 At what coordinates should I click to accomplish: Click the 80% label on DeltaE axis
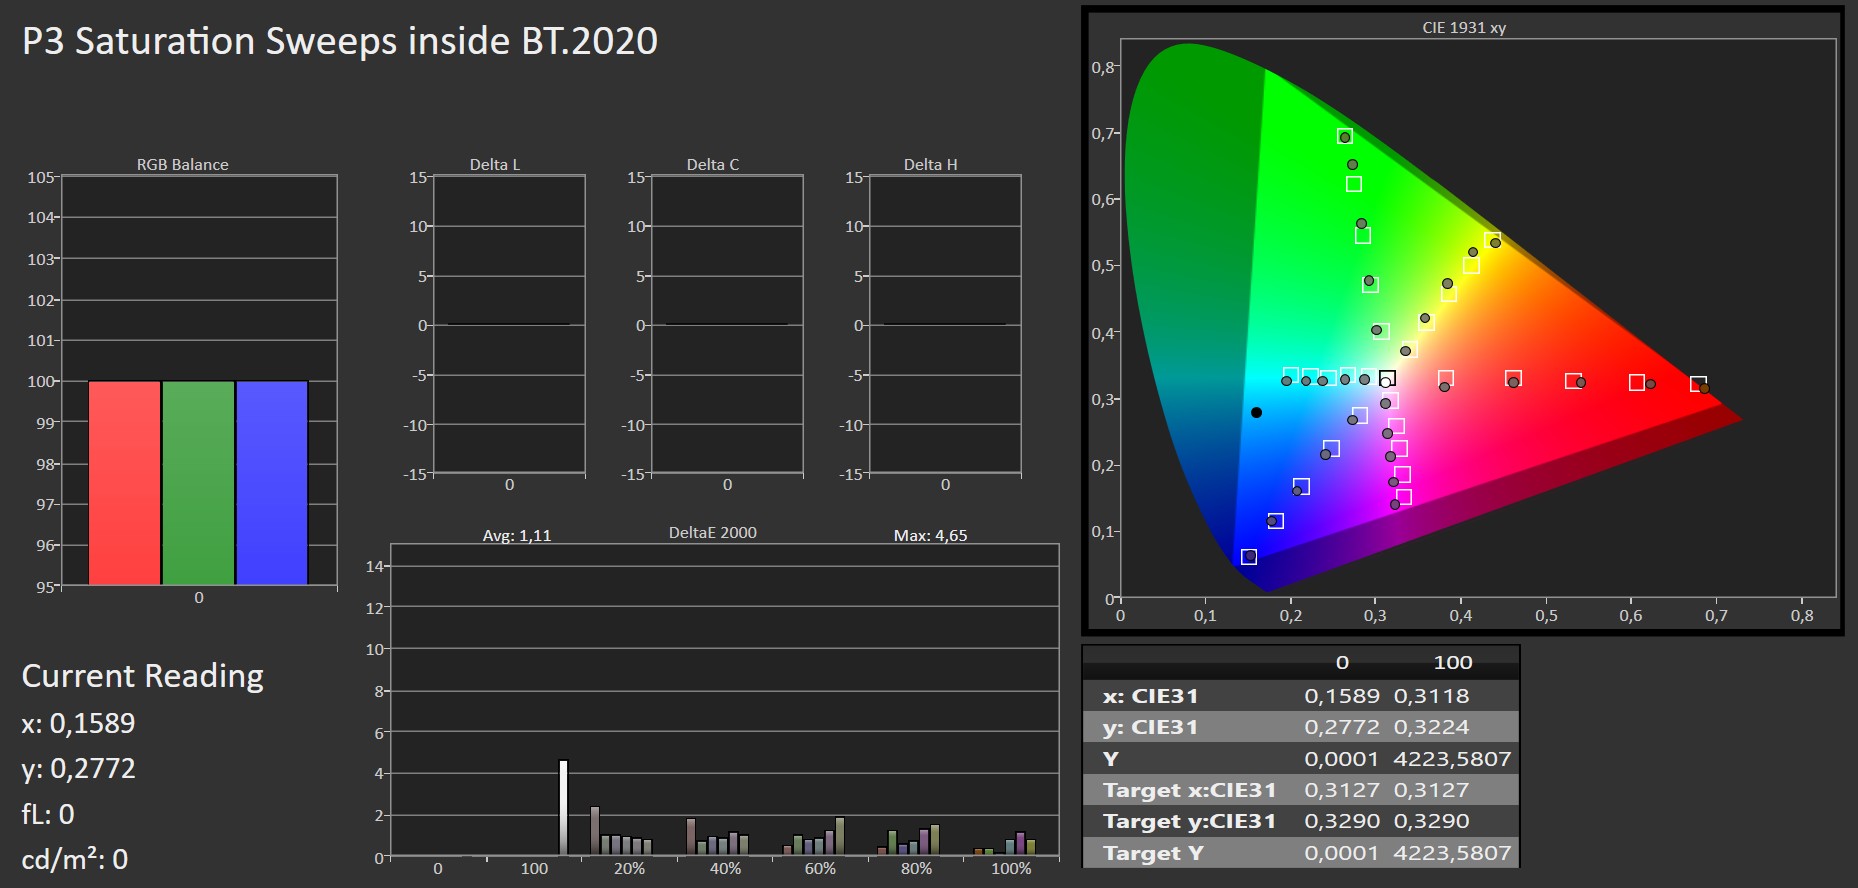[916, 869]
